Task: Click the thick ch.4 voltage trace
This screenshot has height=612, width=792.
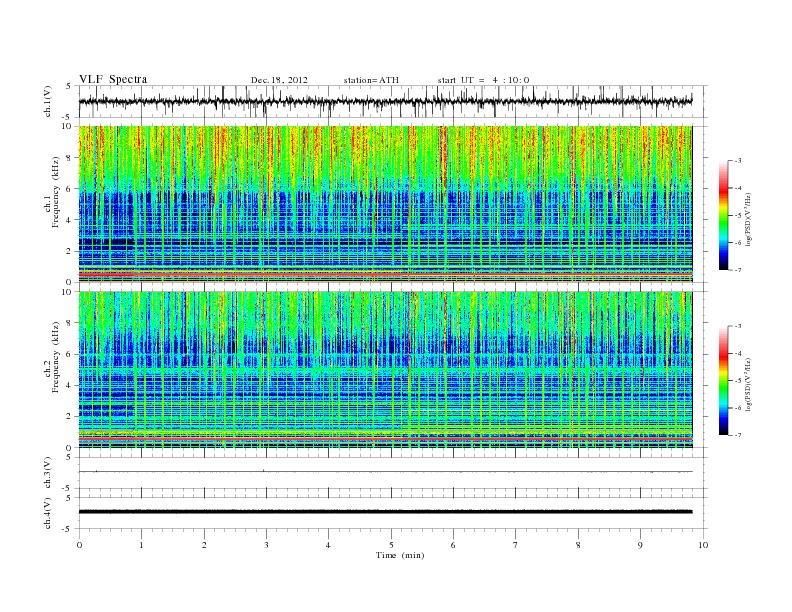Action: (x=385, y=512)
